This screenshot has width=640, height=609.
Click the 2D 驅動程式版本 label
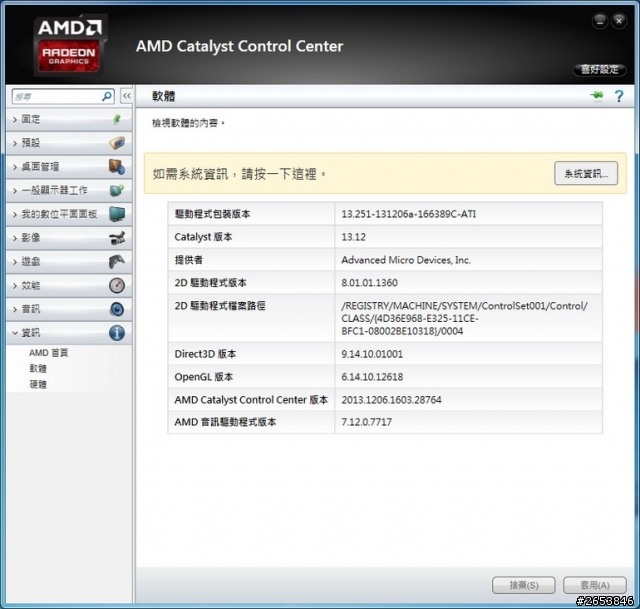pos(211,282)
